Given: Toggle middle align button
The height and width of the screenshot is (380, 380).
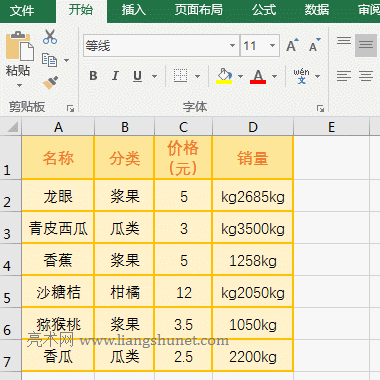Looking at the screenshot, I should [366, 45].
